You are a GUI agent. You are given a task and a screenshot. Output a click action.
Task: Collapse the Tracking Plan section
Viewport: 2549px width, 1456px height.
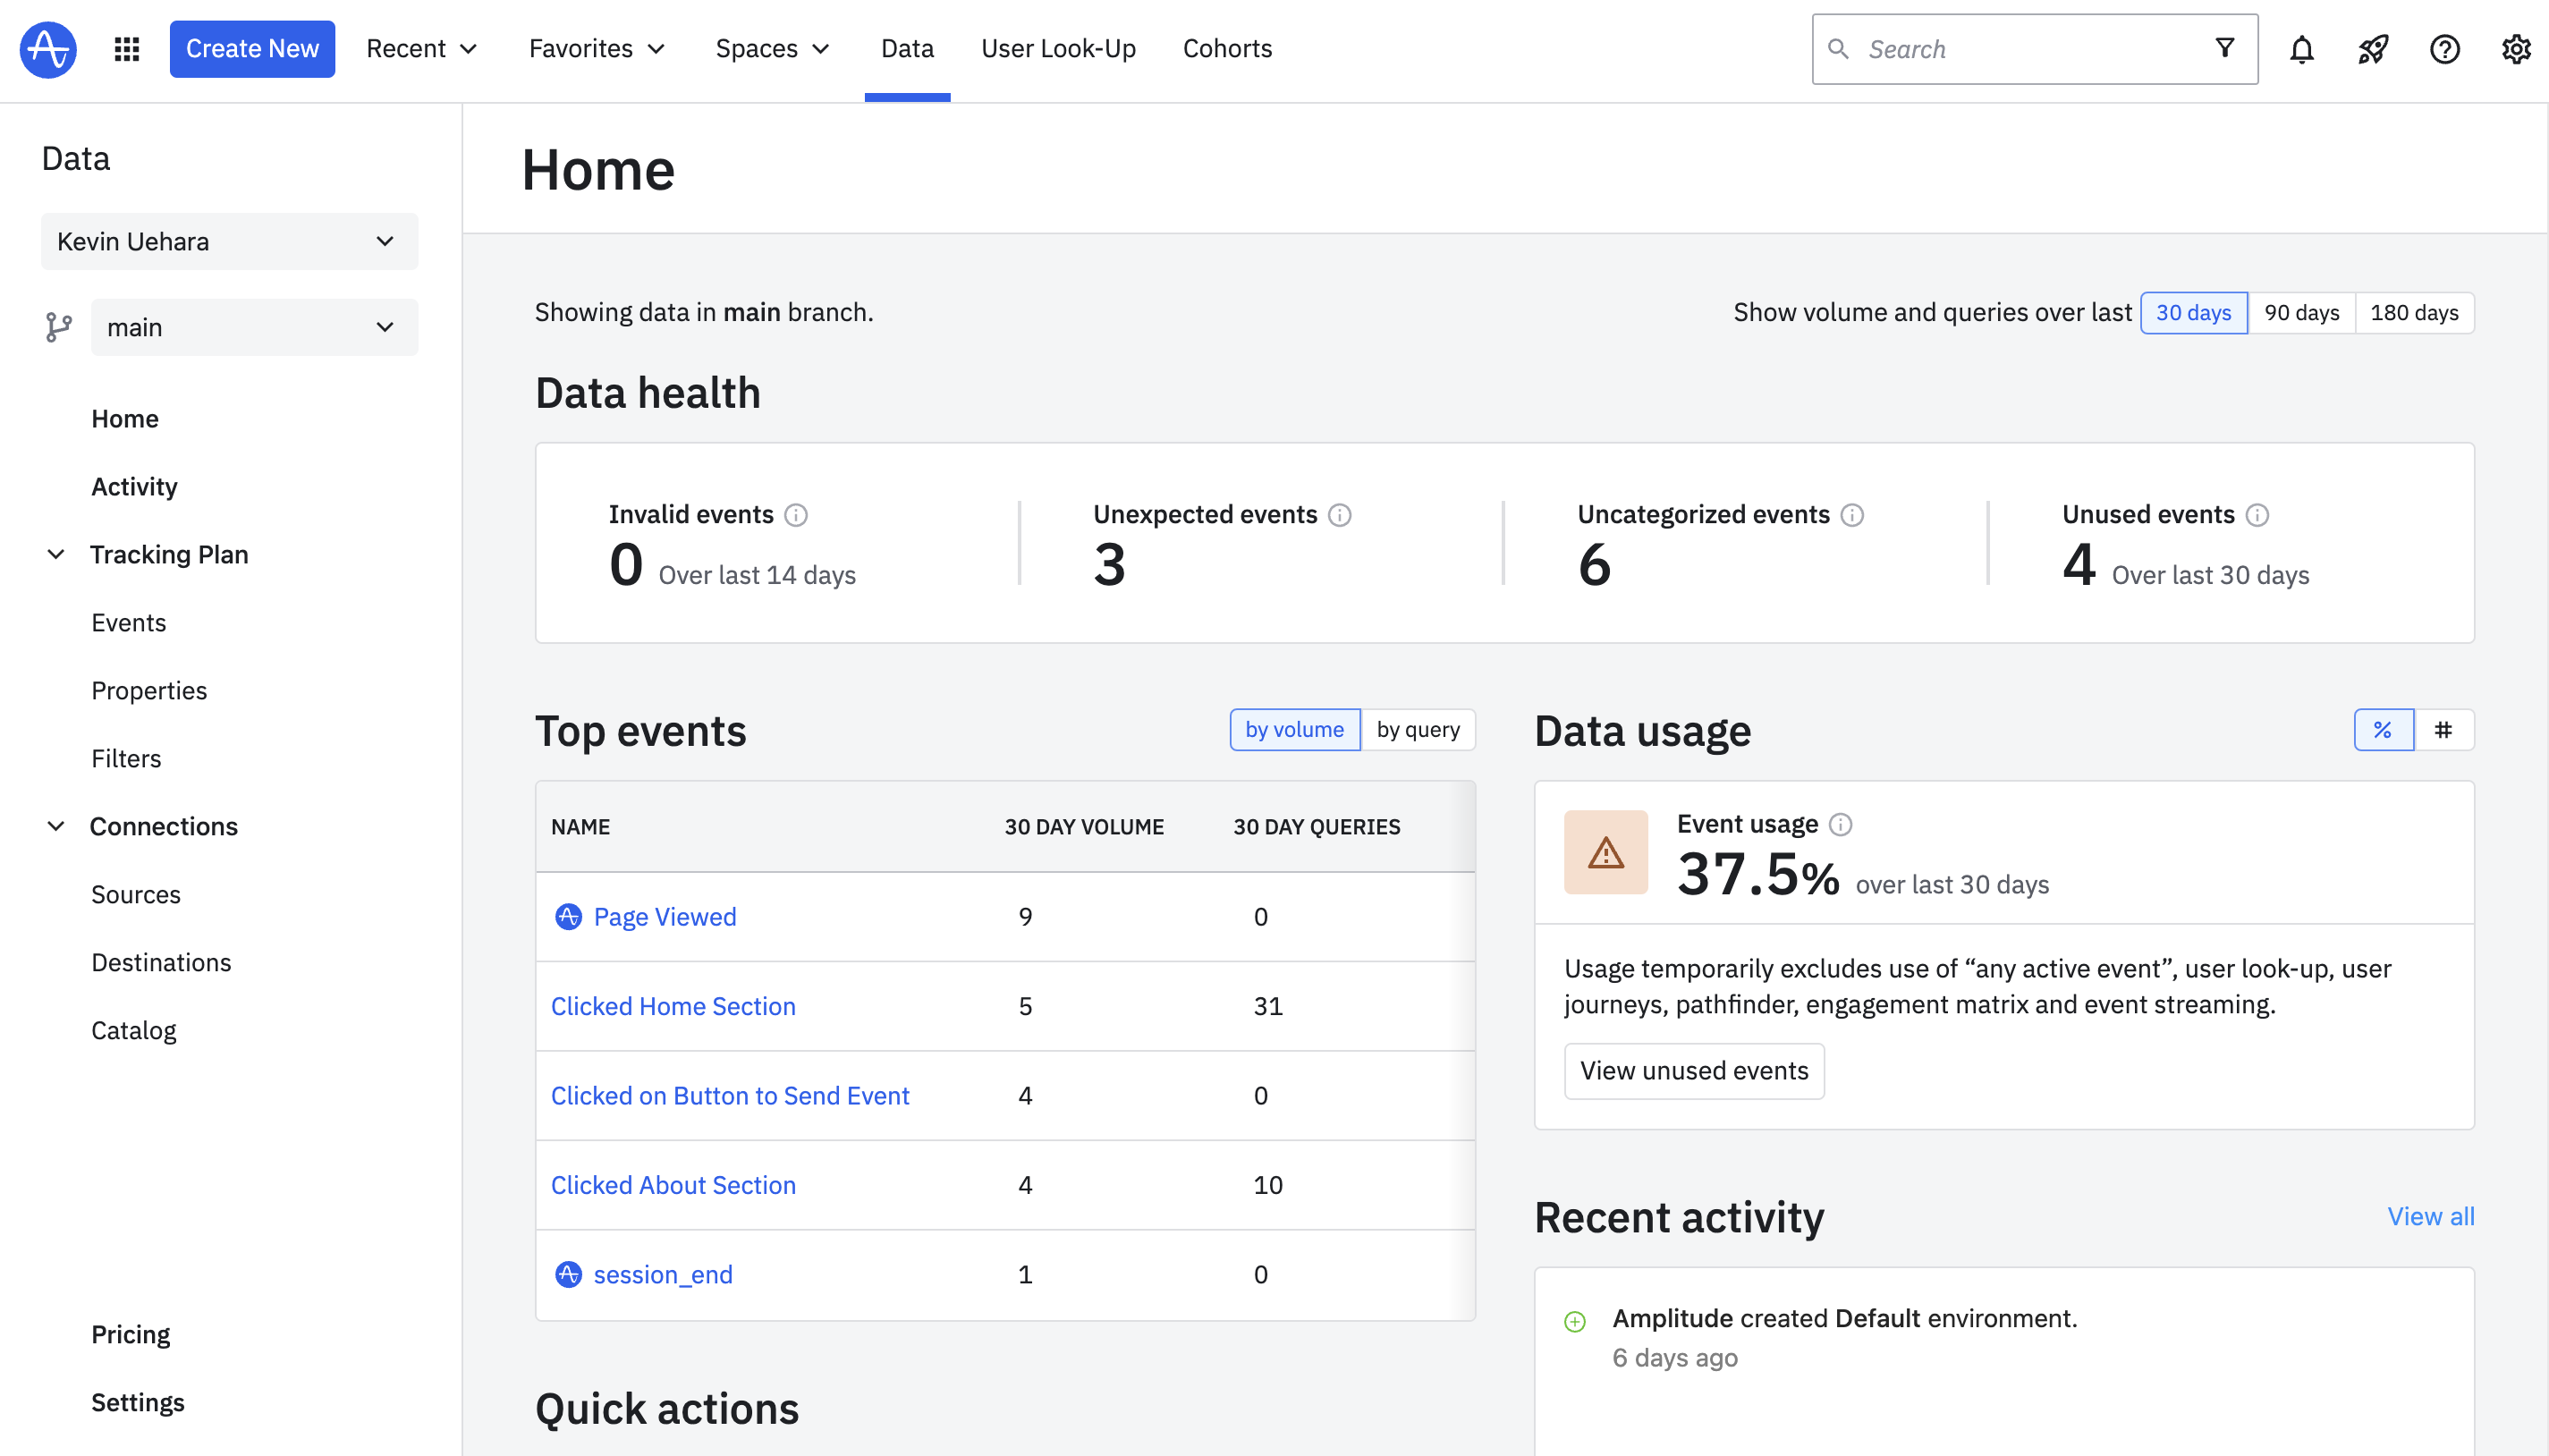[x=56, y=554]
